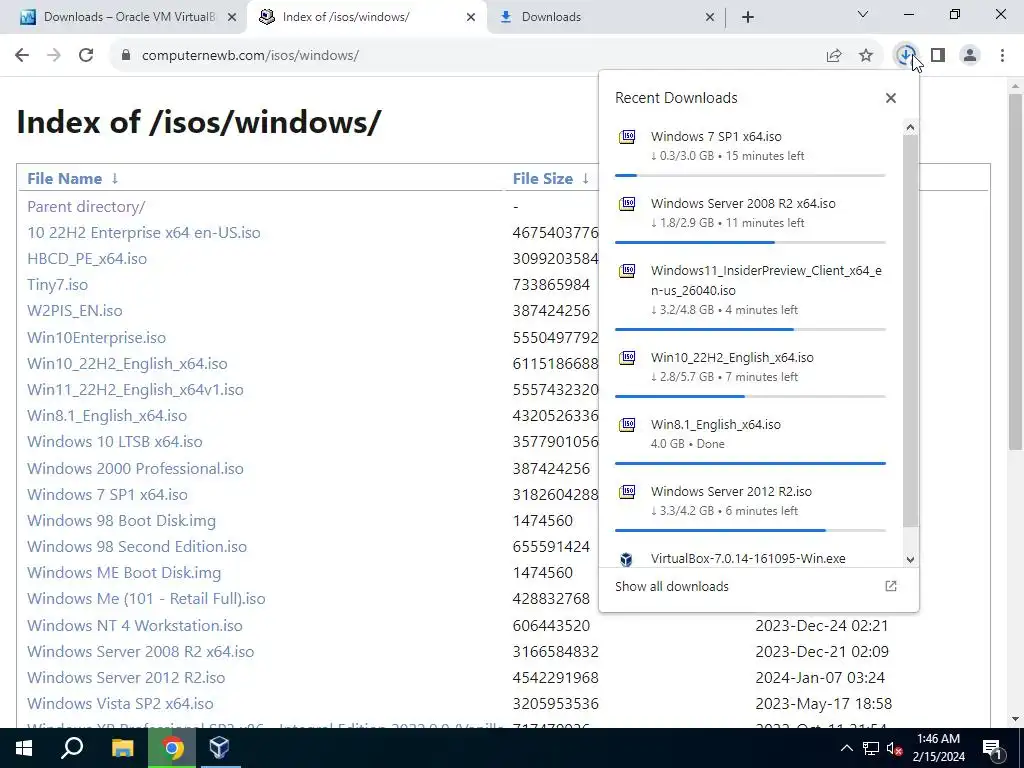Screen dimensions: 1024x768
Task: Click the network tray icon
Action: (871, 748)
